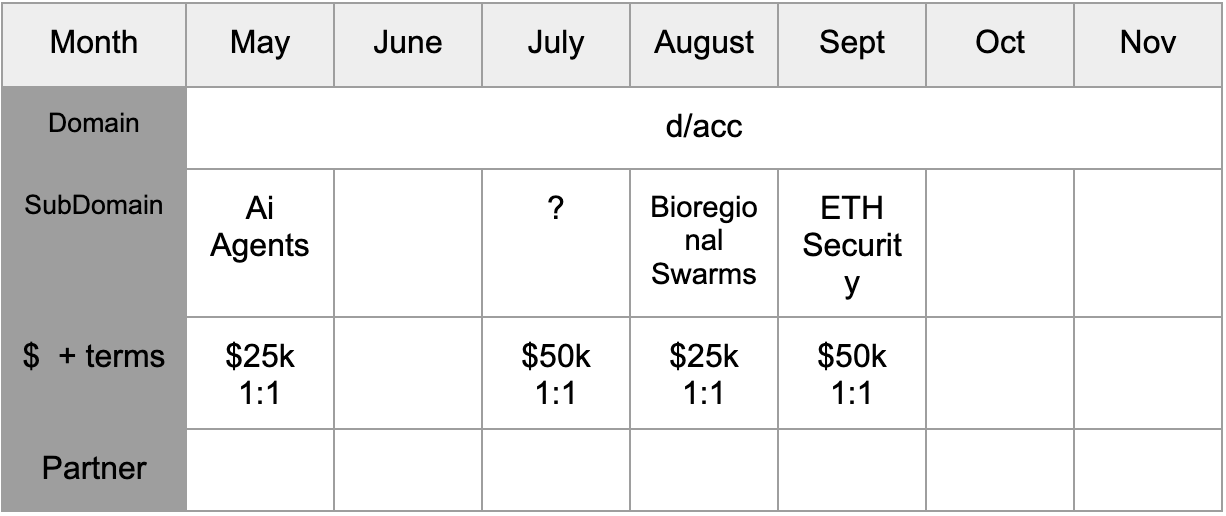This screenshot has height=516, width=1226.
Task: Select the Ai Agents cell
Action: (260, 227)
